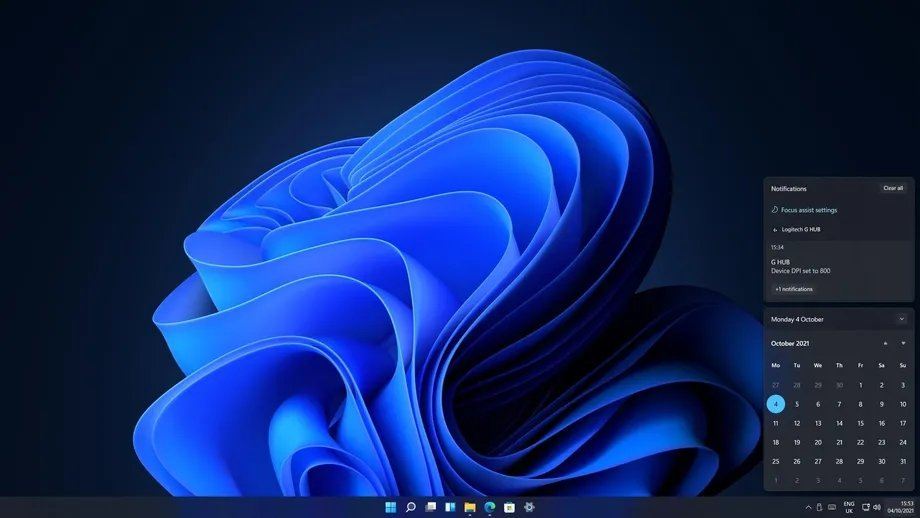Launch Microsoft Edge from the taskbar
Screen dimensions: 920x518
(490, 507)
